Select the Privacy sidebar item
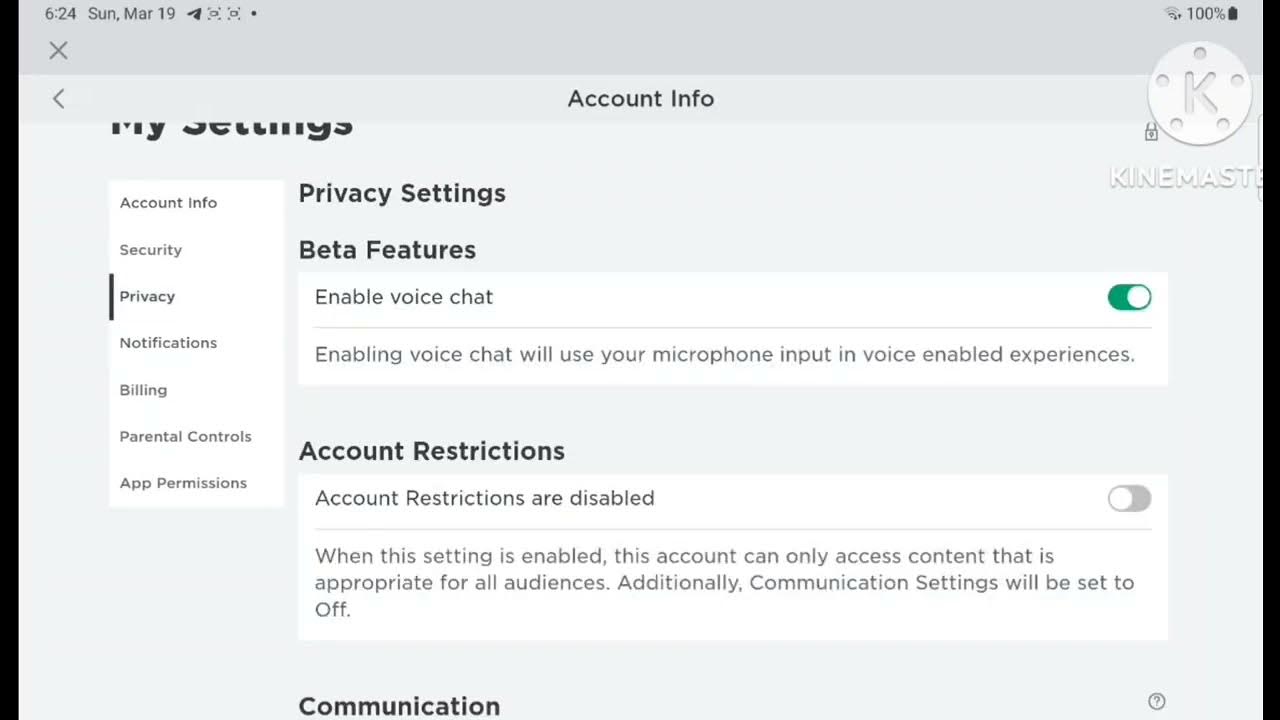Viewport: 1280px width, 720px height. click(x=147, y=296)
